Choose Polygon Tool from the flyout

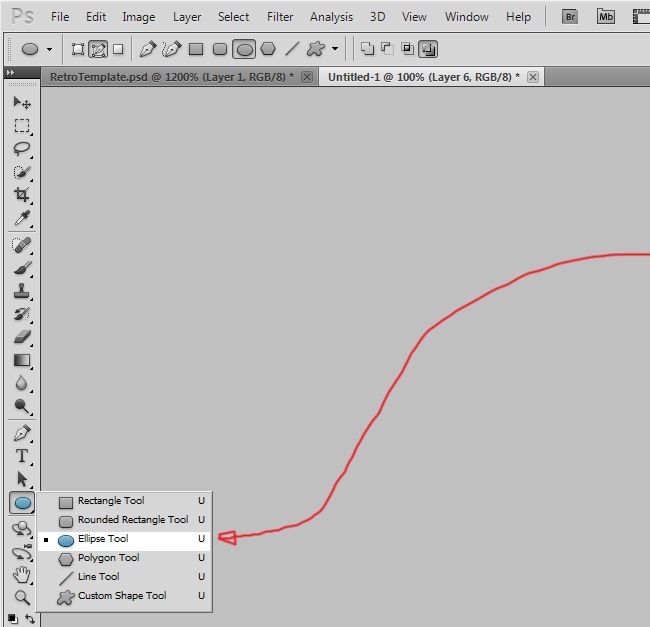108,558
